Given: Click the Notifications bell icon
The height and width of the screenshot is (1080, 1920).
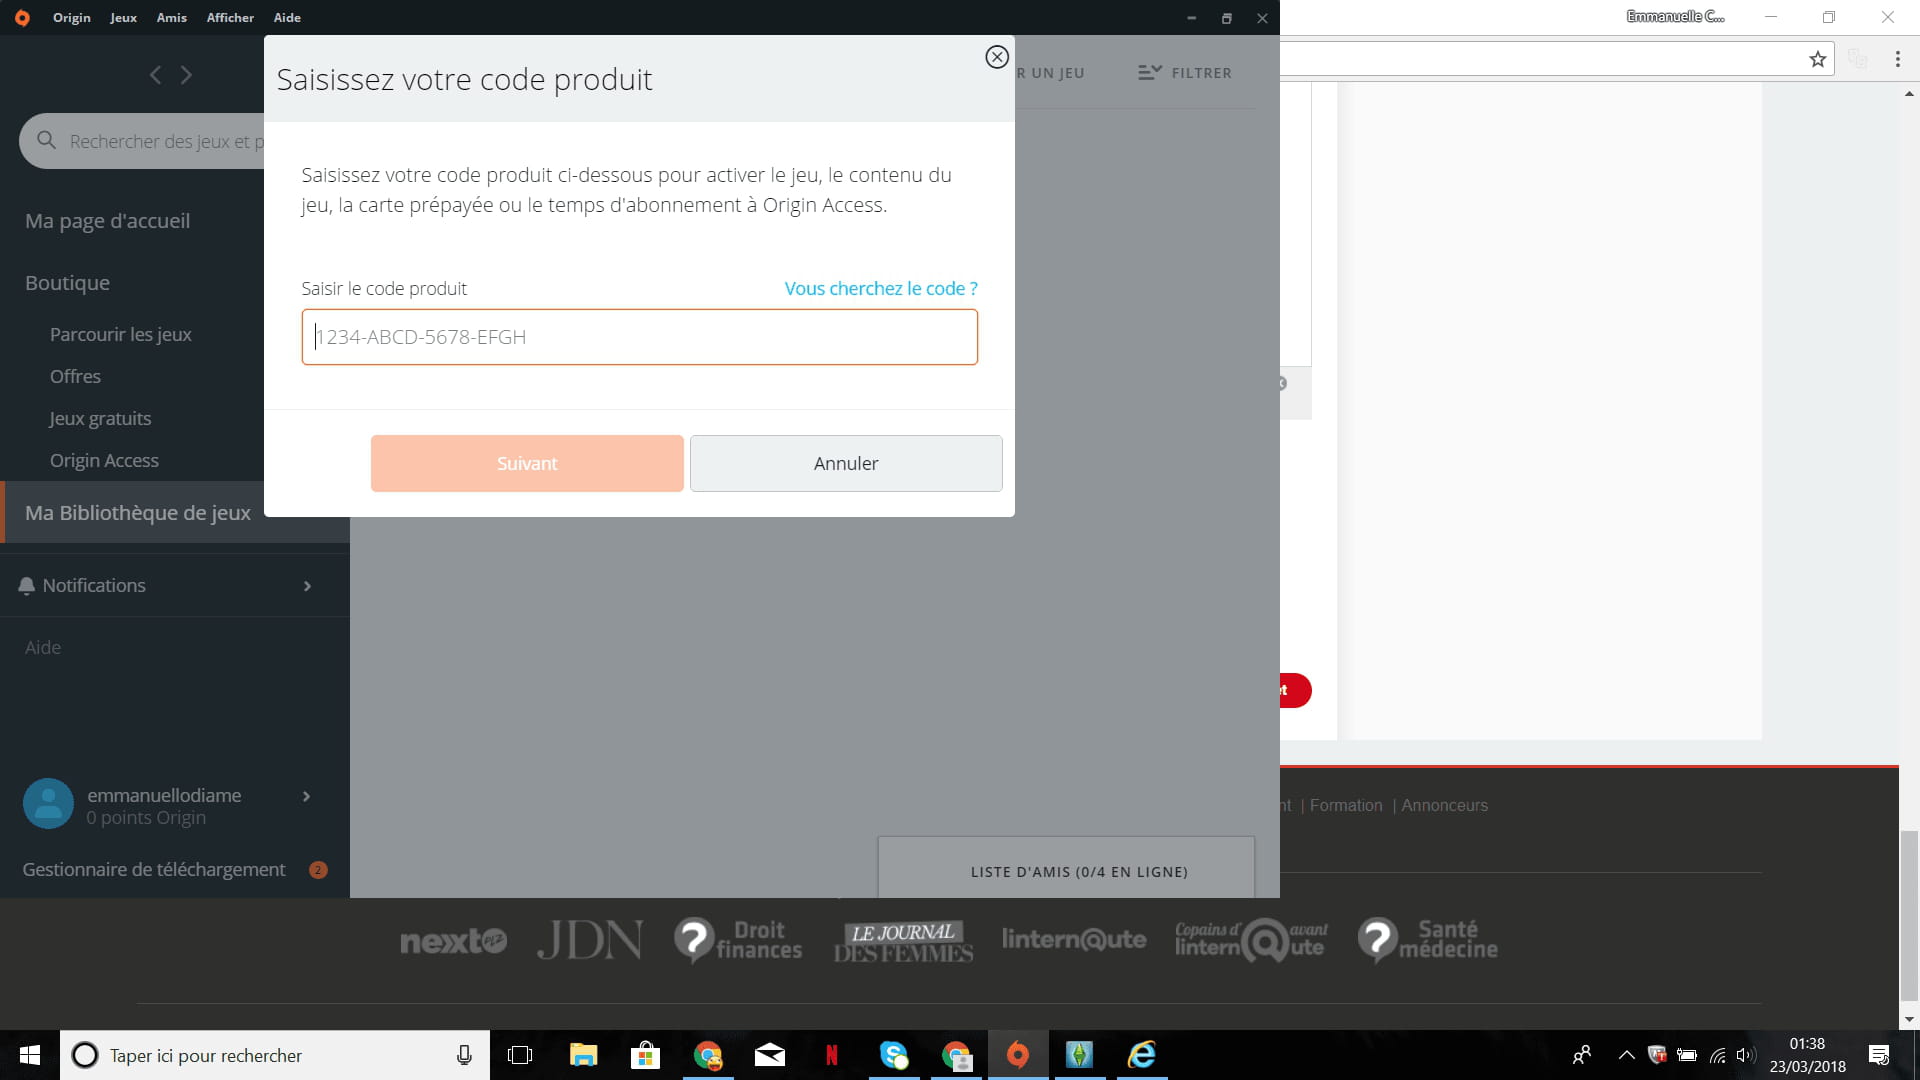Looking at the screenshot, I should (x=27, y=586).
